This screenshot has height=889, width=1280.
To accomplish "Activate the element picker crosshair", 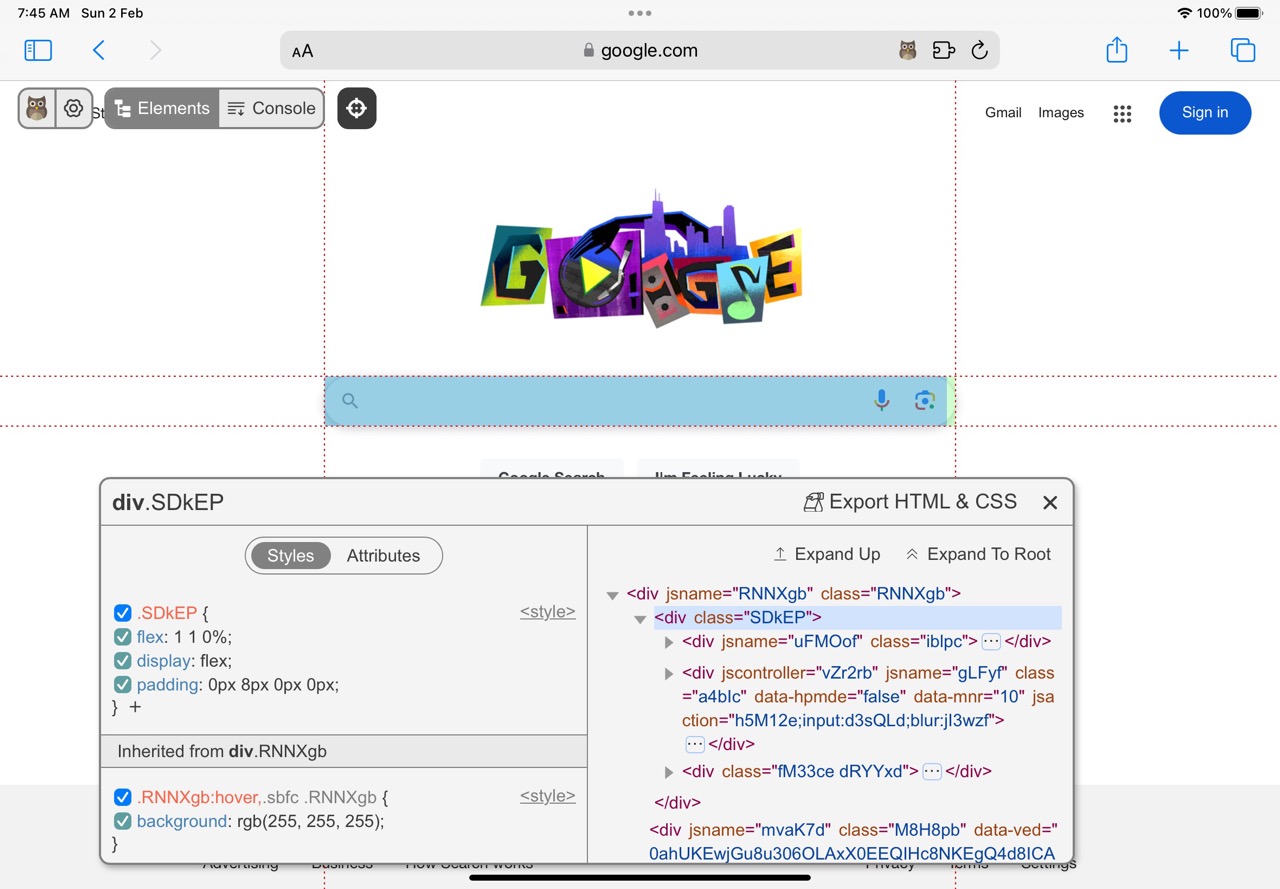I will (x=357, y=108).
